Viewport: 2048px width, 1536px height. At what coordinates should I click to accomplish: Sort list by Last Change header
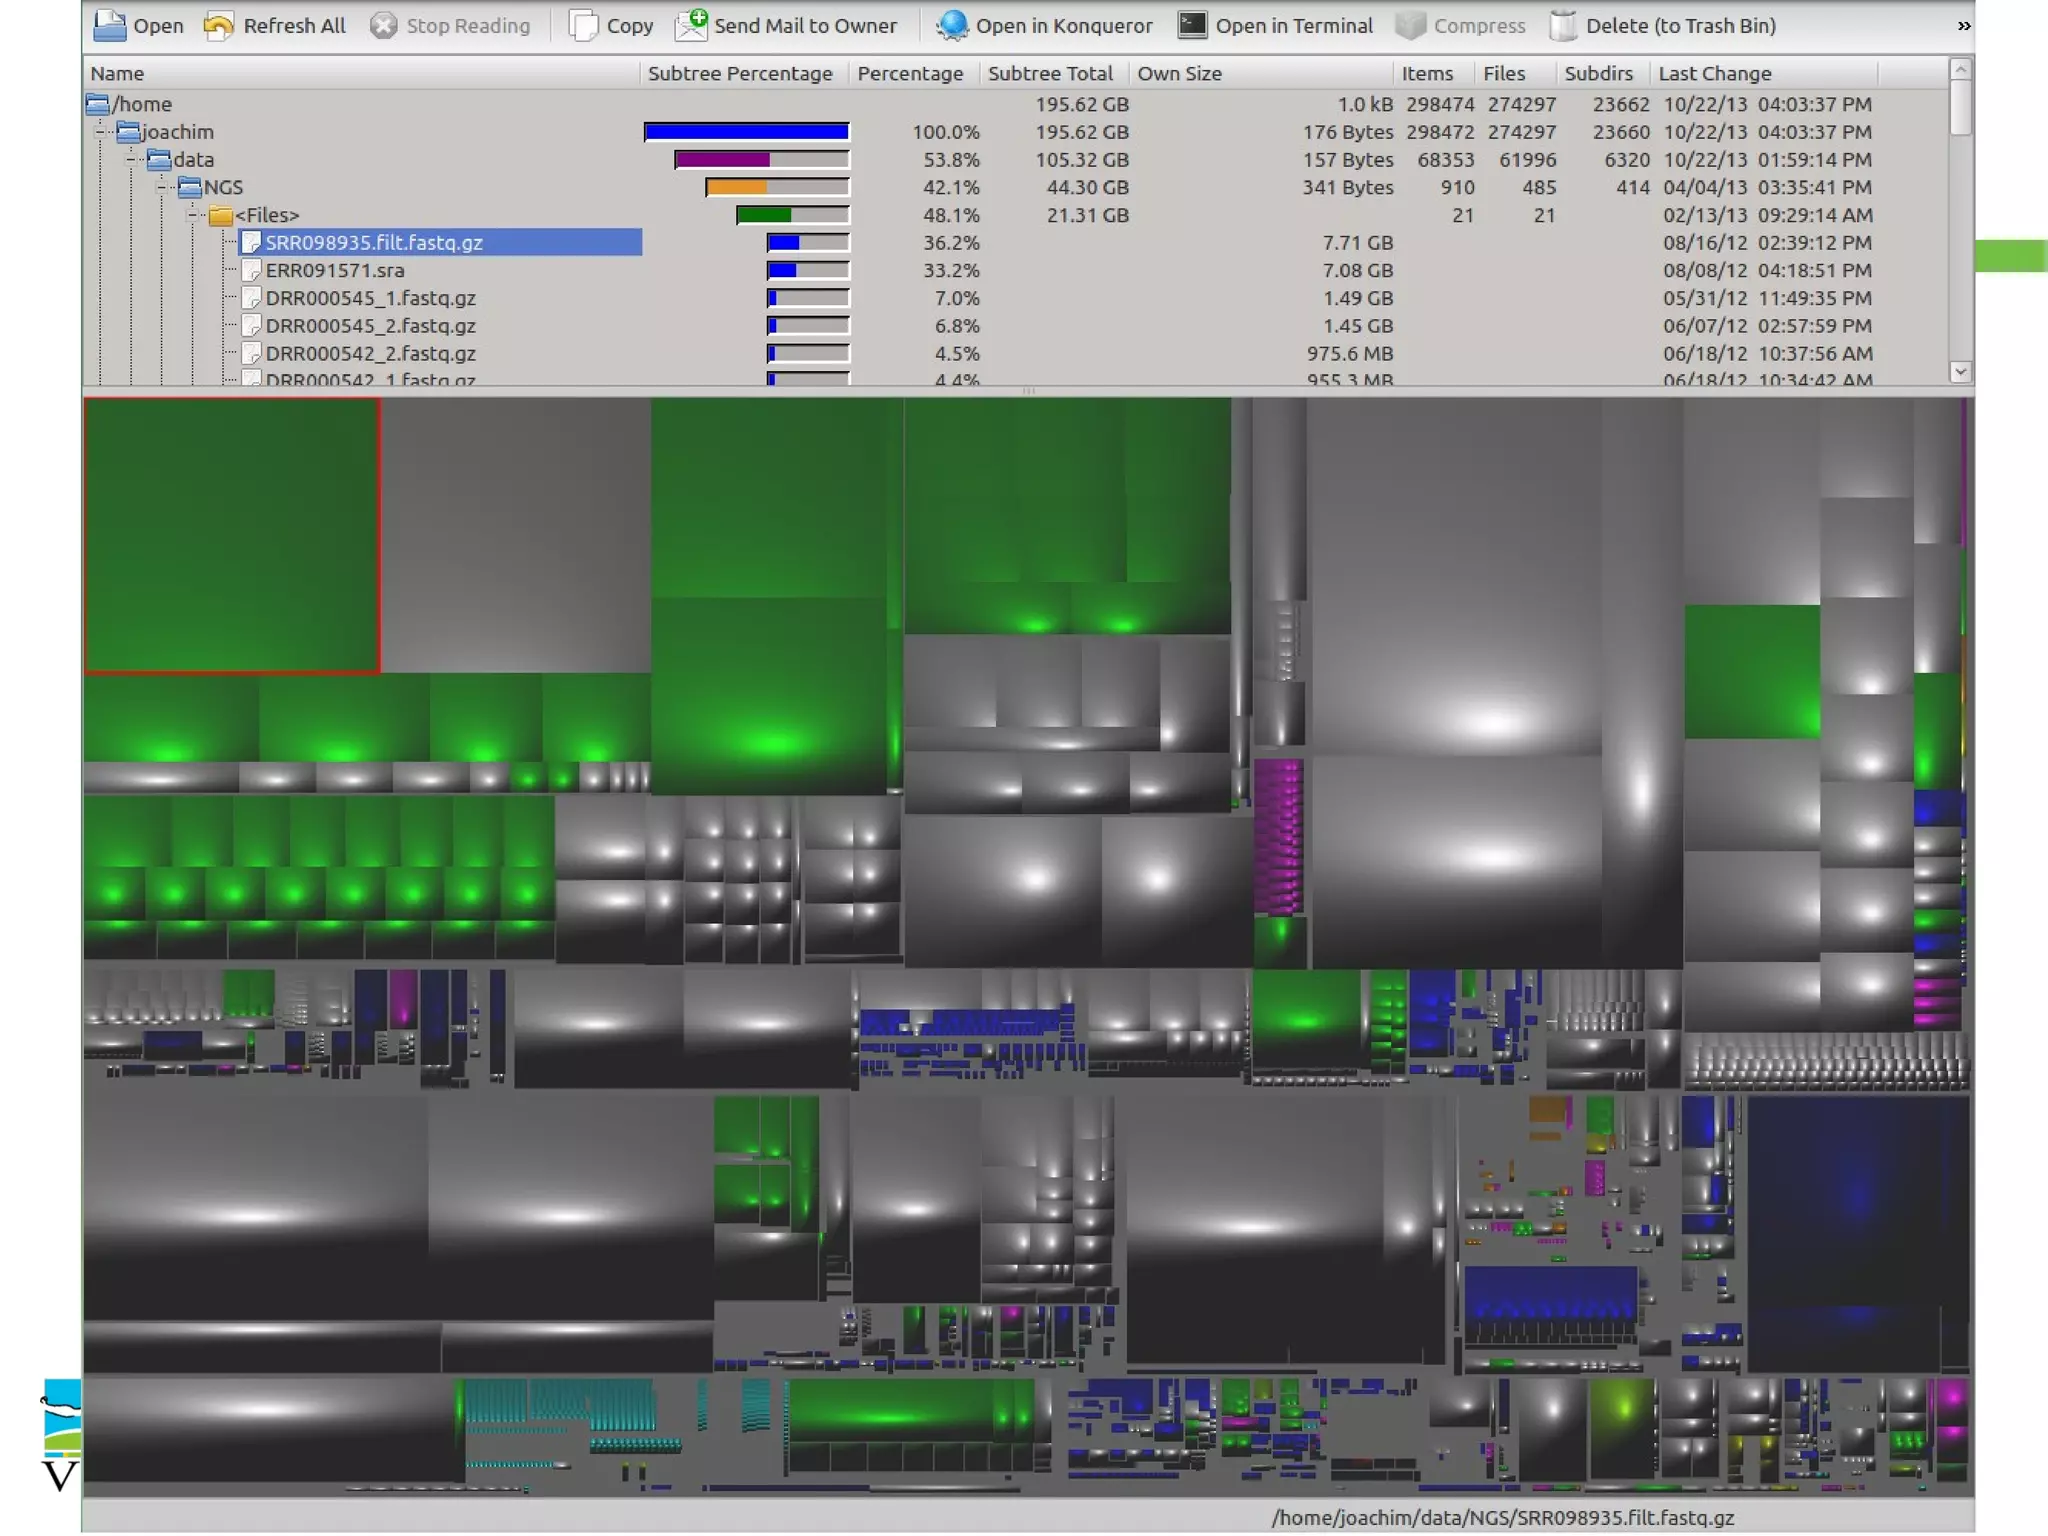pos(1714,74)
